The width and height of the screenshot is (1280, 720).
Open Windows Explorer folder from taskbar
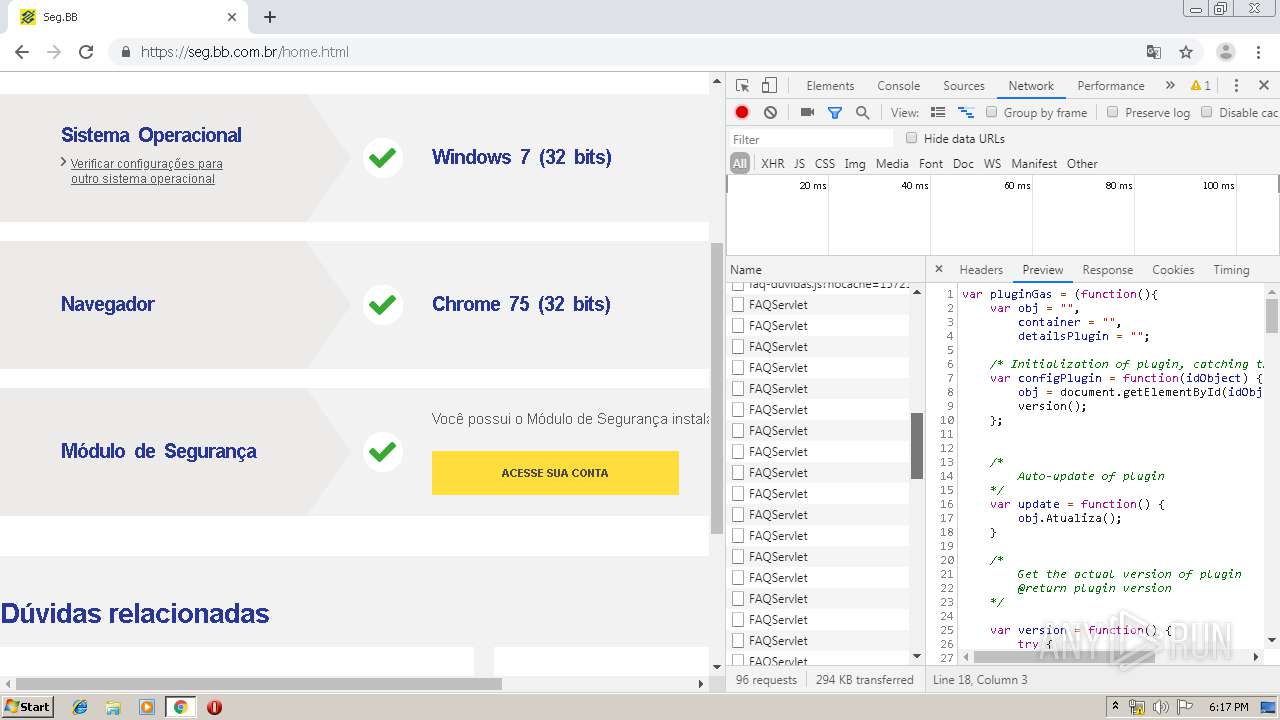113,707
